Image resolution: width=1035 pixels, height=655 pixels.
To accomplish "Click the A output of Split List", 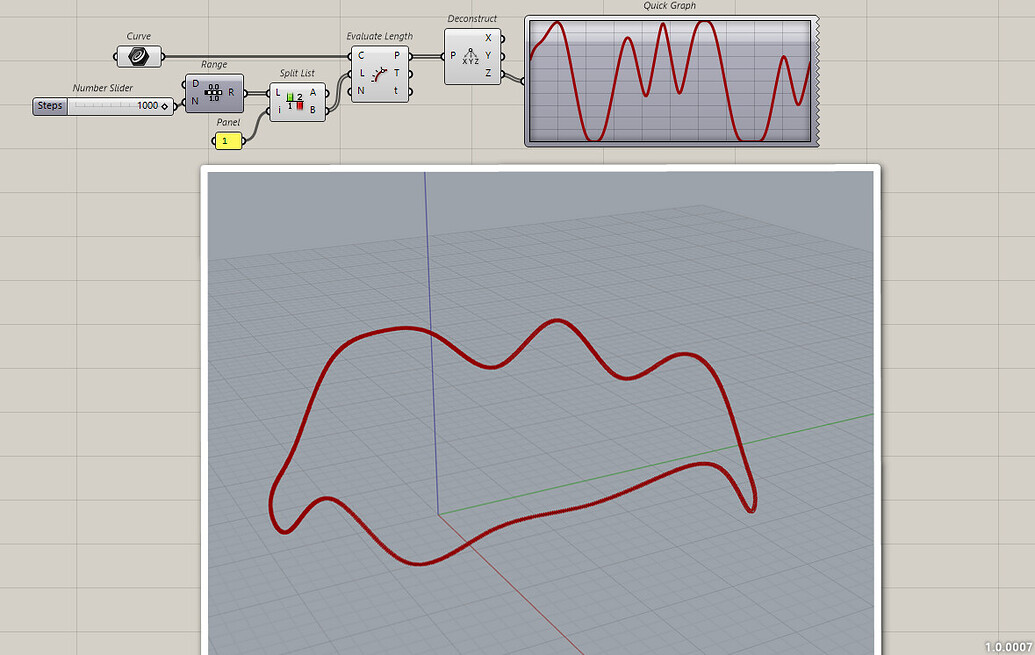I will [x=312, y=91].
